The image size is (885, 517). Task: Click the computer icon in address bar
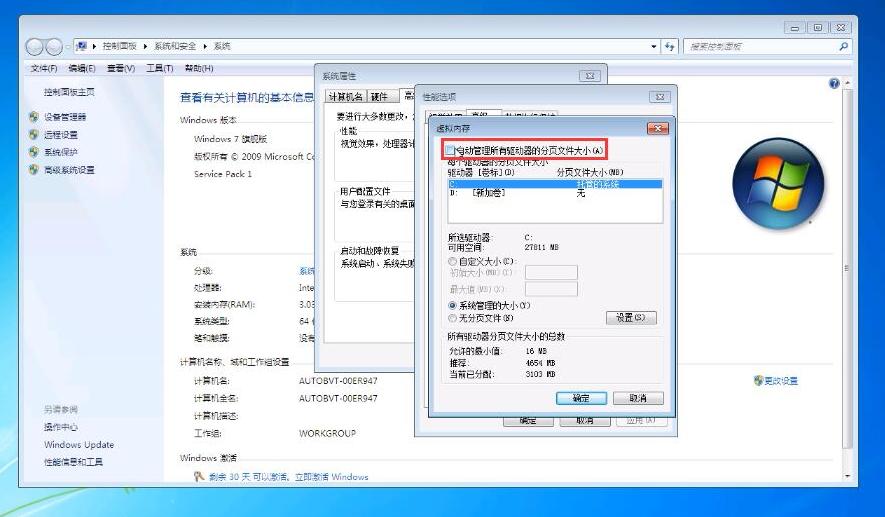pyautogui.click(x=82, y=46)
